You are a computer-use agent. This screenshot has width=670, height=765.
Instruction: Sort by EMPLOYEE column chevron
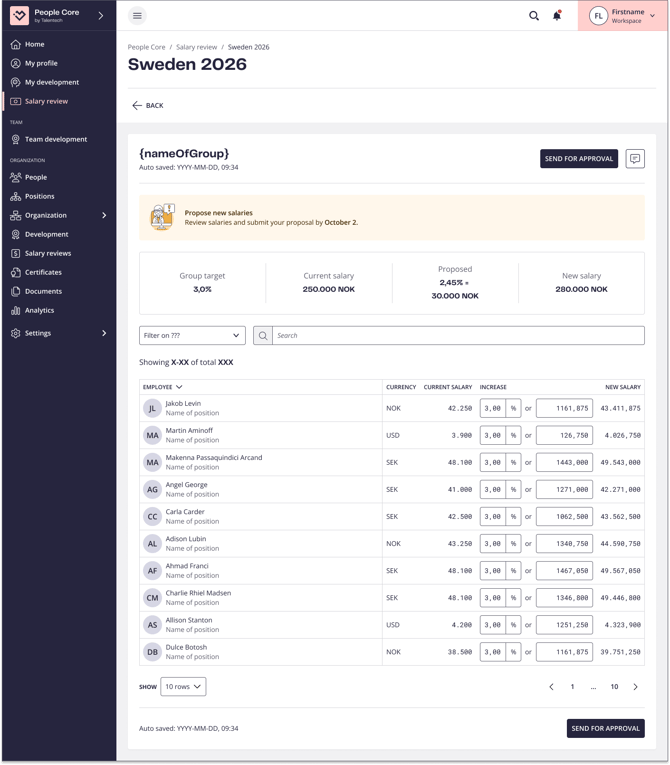[x=179, y=387]
